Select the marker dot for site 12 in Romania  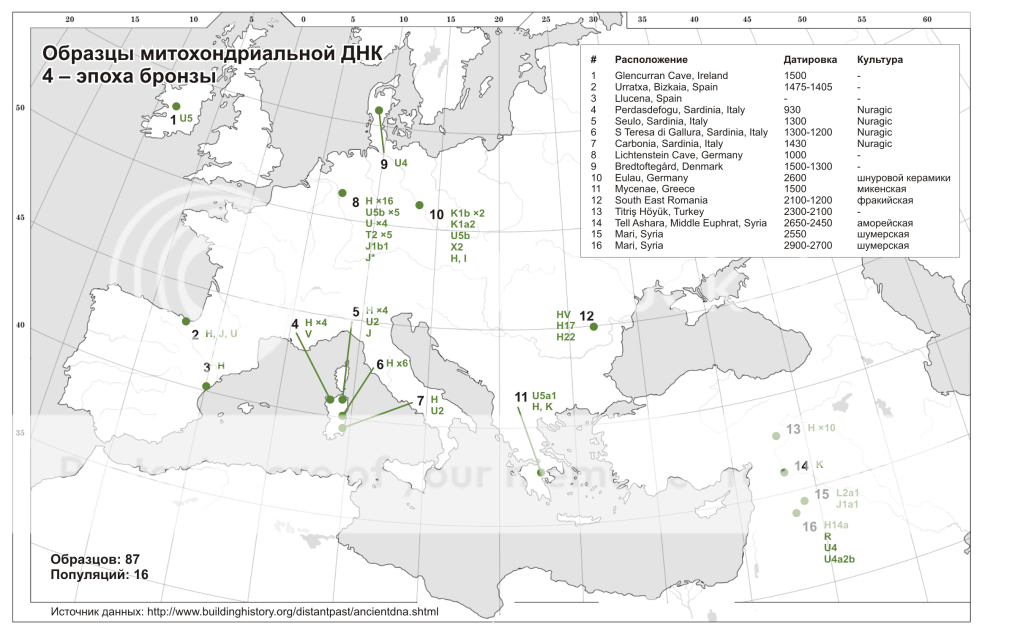point(594,326)
